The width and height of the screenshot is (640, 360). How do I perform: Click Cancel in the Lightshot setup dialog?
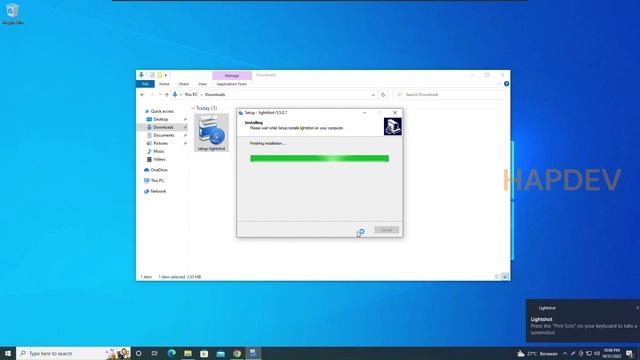386,230
